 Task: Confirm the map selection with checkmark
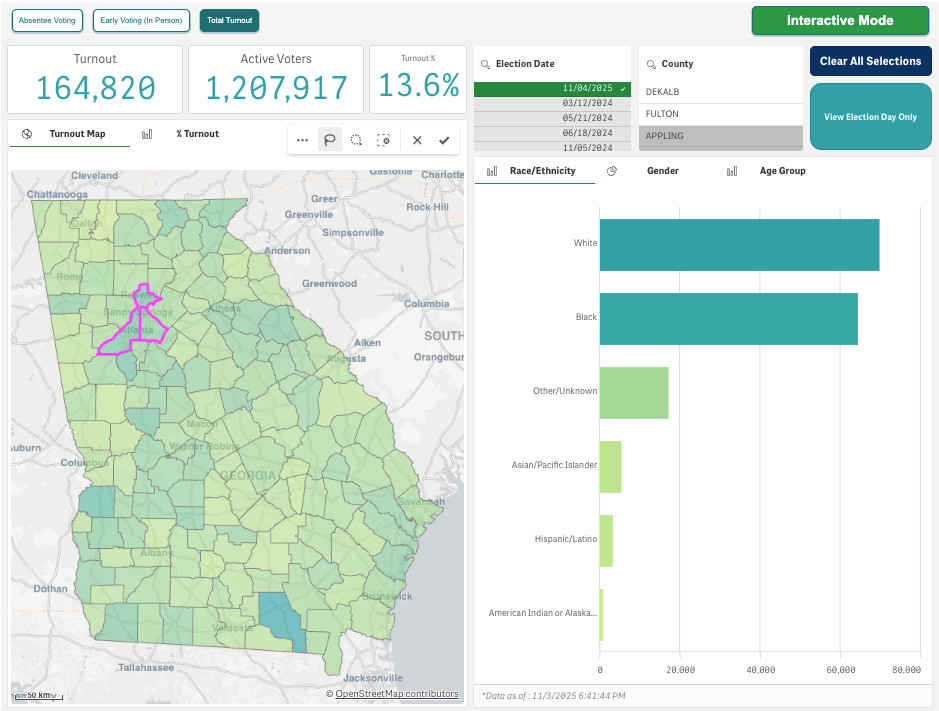(444, 141)
